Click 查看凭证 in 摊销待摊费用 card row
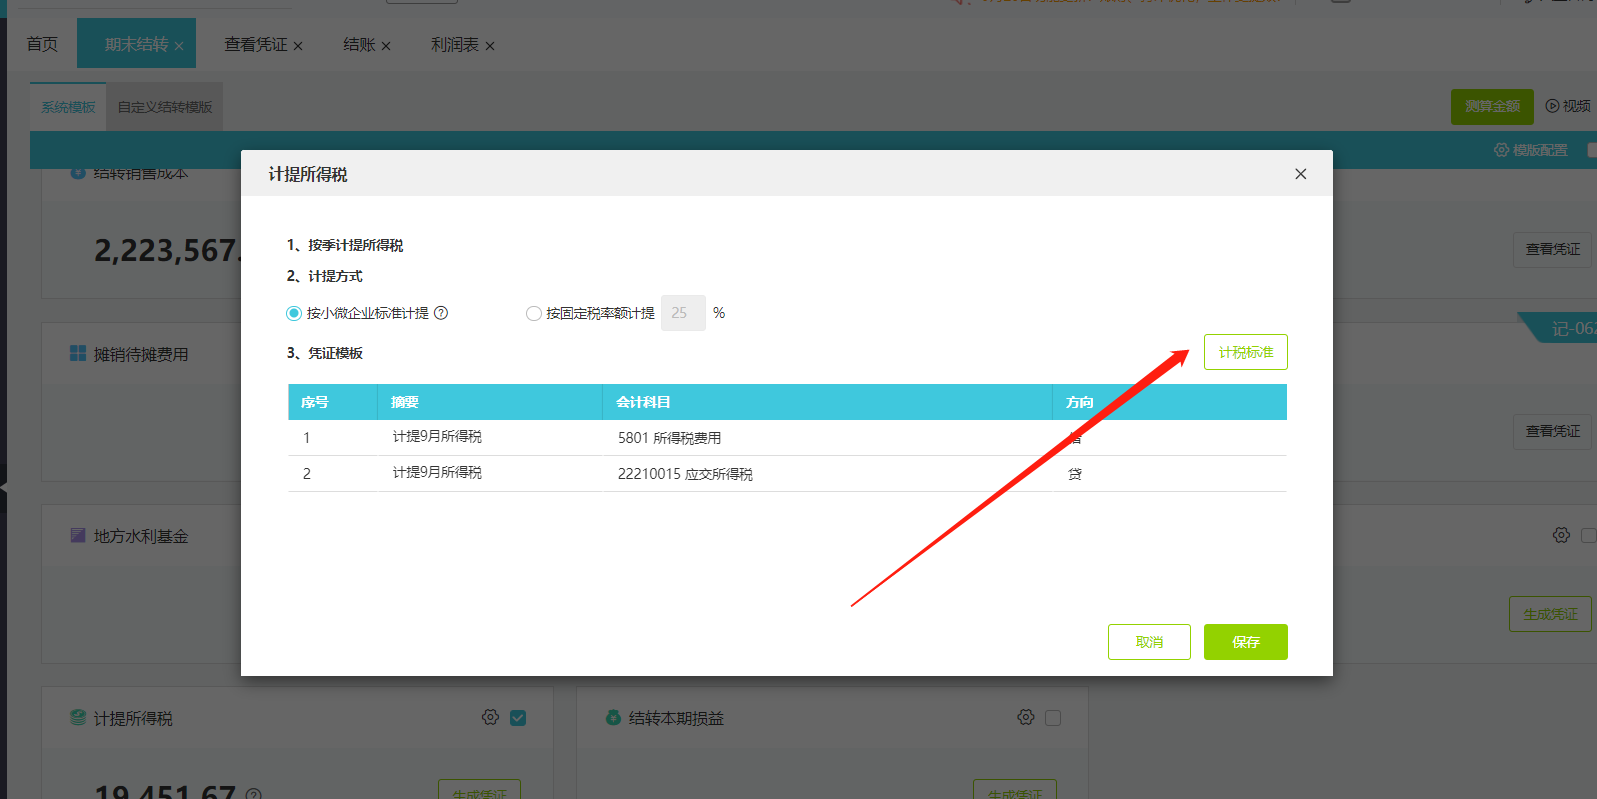Viewport: 1597px width, 799px height. tap(1552, 431)
